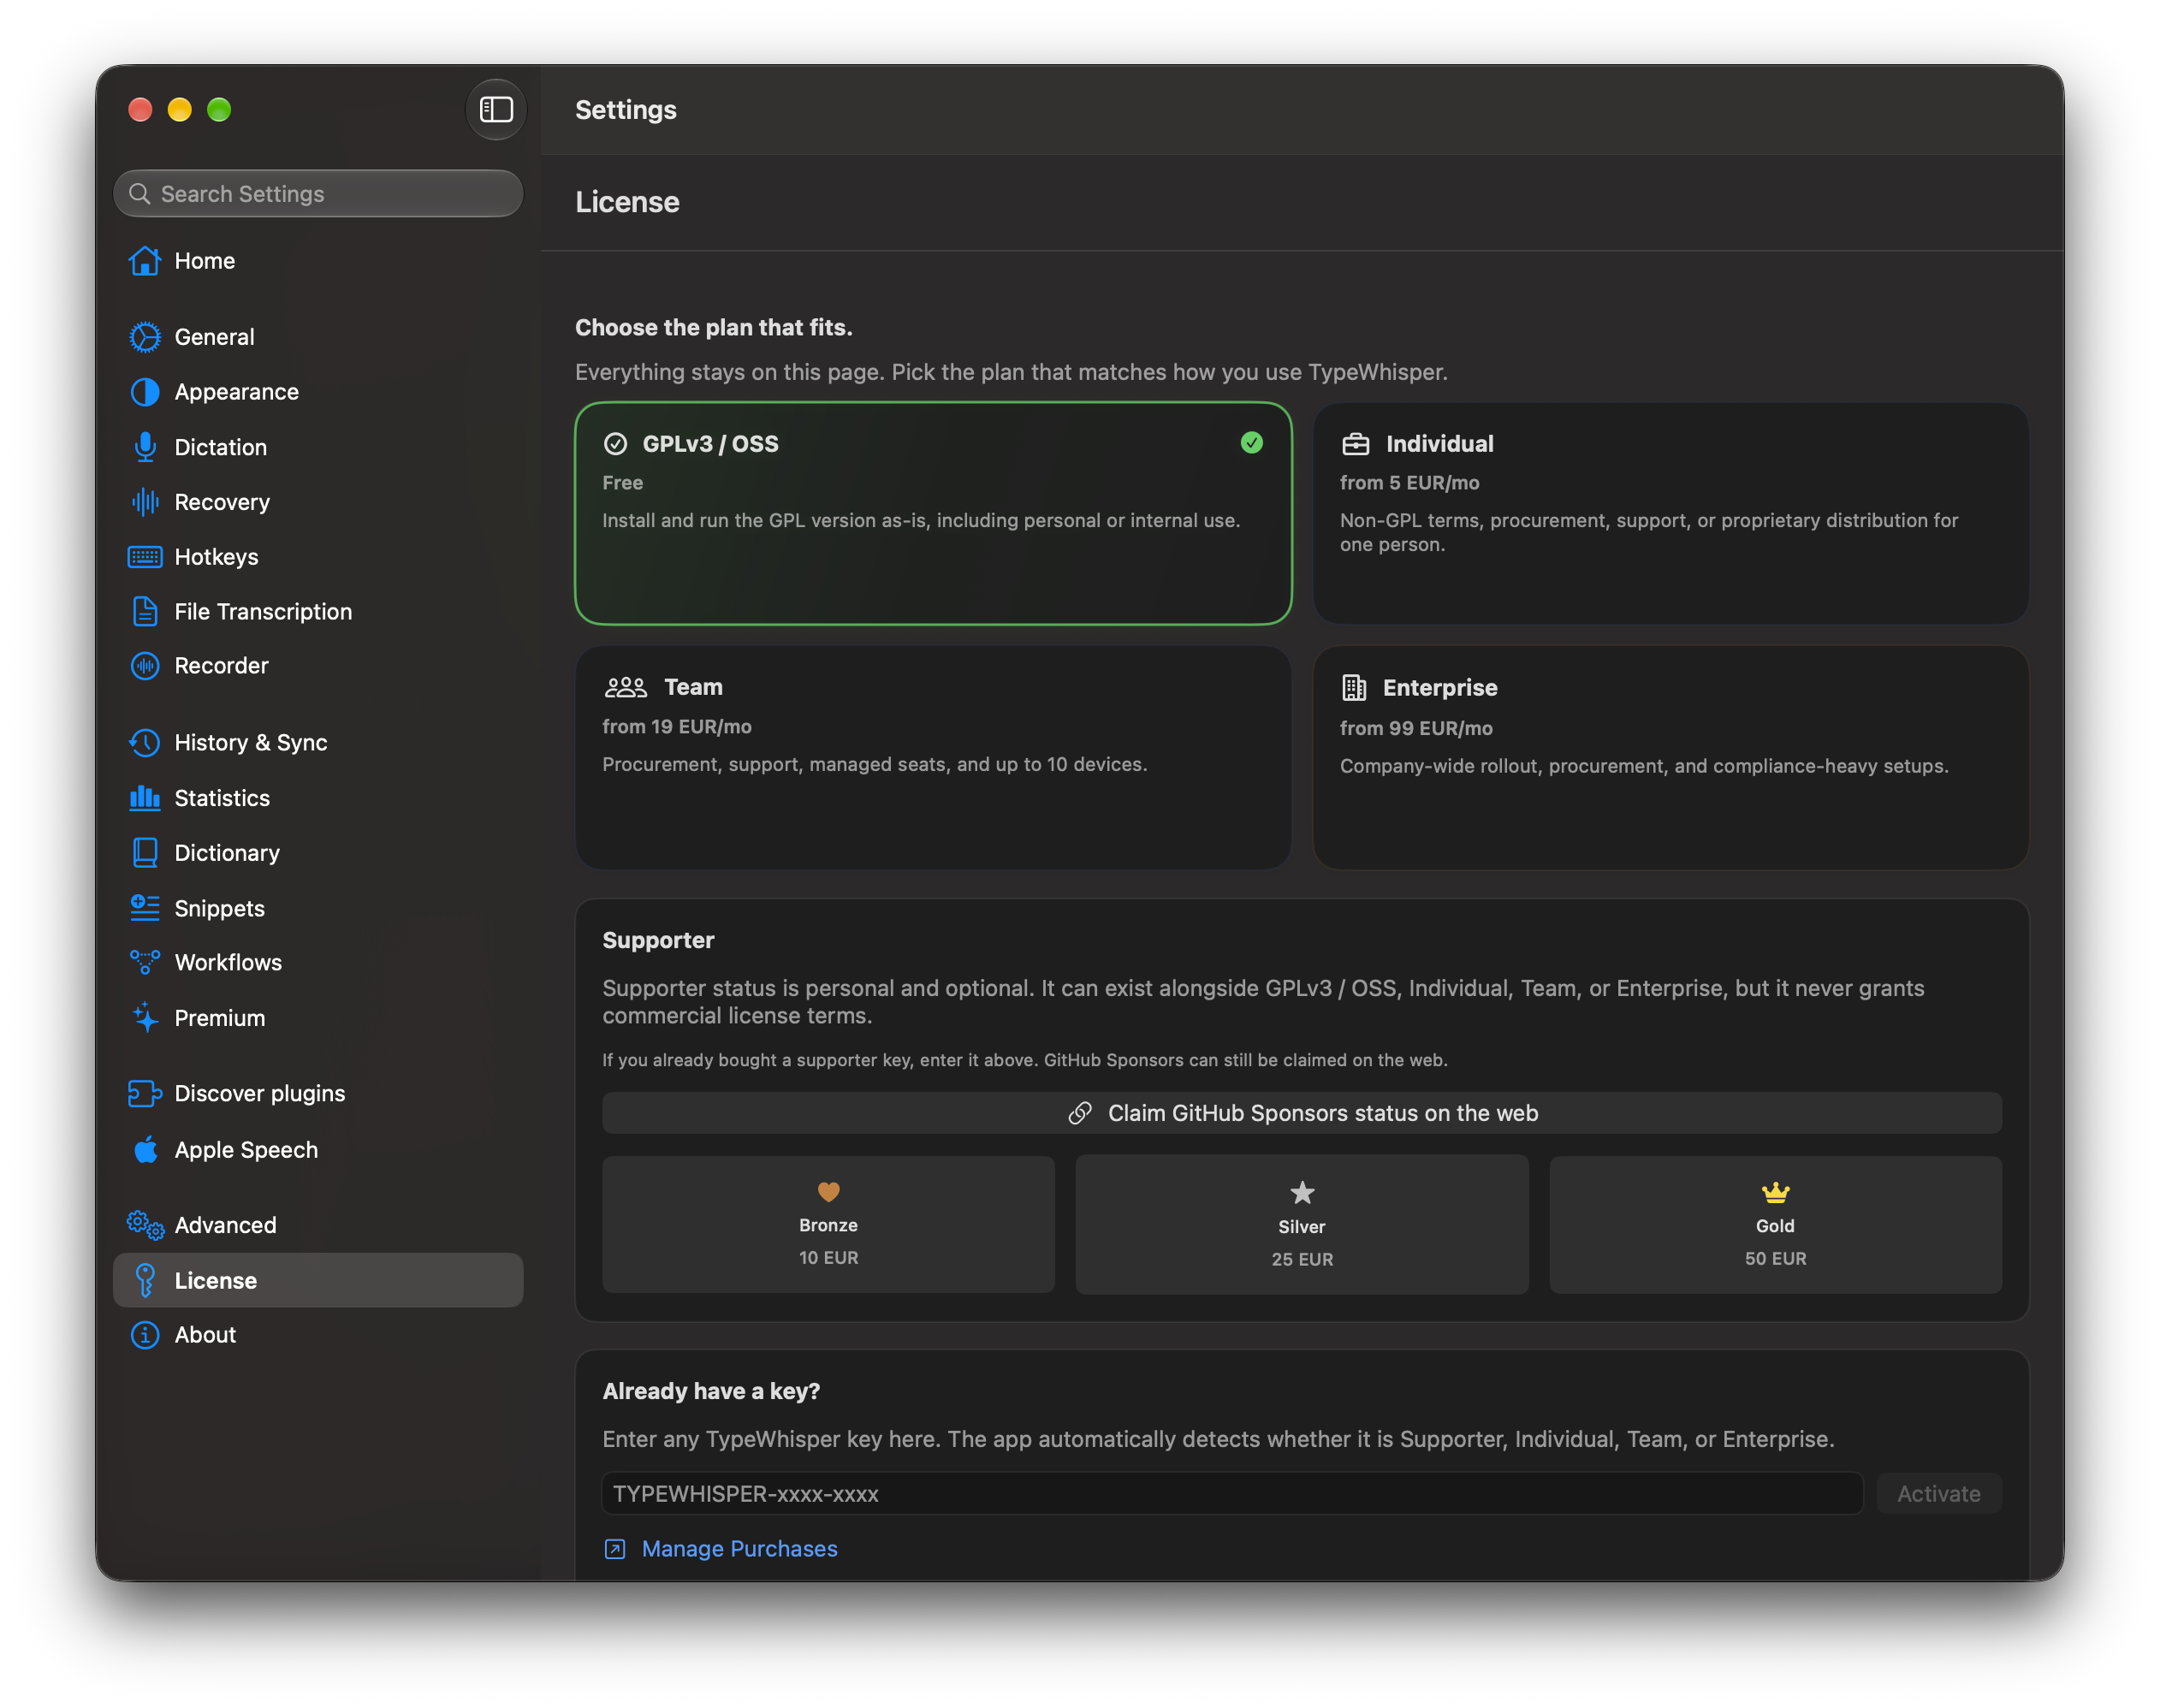Choose the Team plan card
The image size is (2160, 1708).
click(x=933, y=758)
